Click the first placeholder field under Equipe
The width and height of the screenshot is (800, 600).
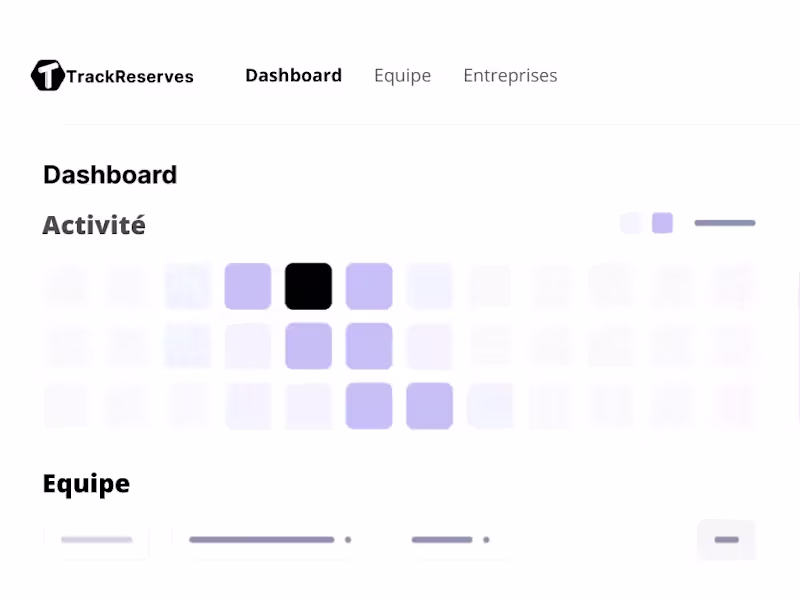[96, 540]
